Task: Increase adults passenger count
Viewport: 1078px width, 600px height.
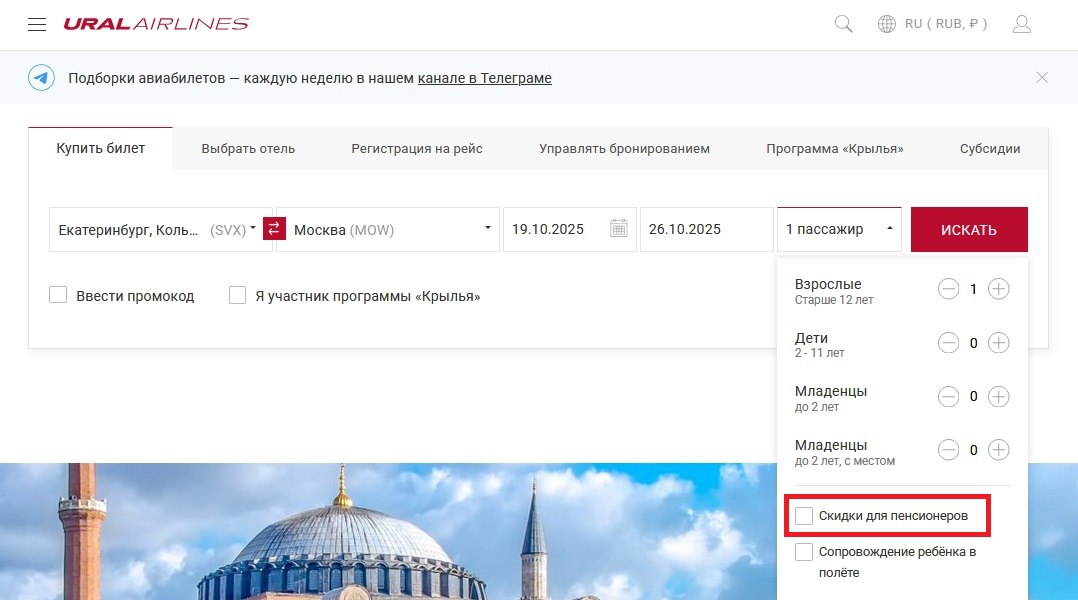Action: 998,289
